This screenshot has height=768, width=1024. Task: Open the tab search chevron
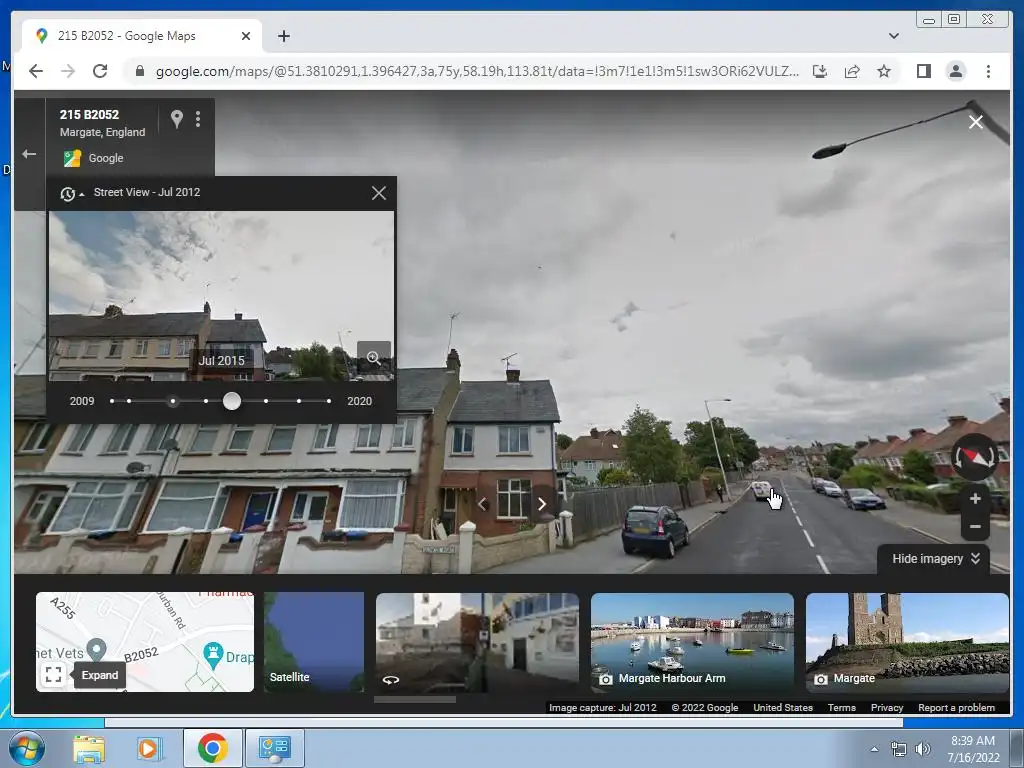click(893, 36)
